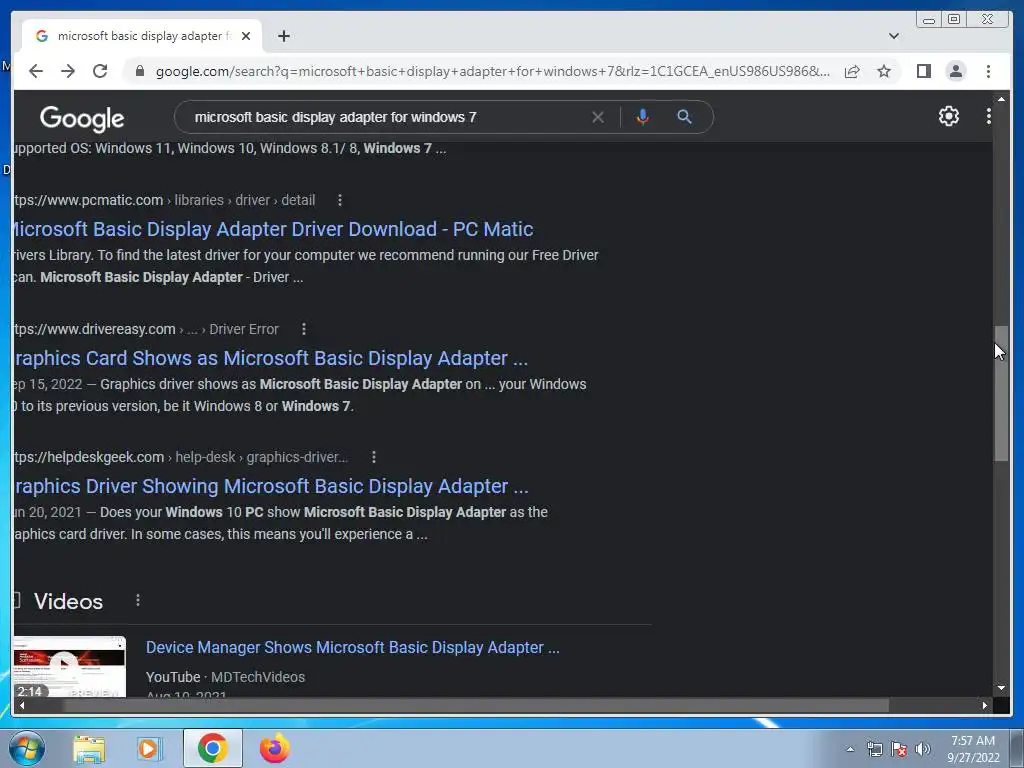The width and height of the screenshot is (1024, 768).
Task: Open more options for drivereasy.com result
Action: pos(304,329)
